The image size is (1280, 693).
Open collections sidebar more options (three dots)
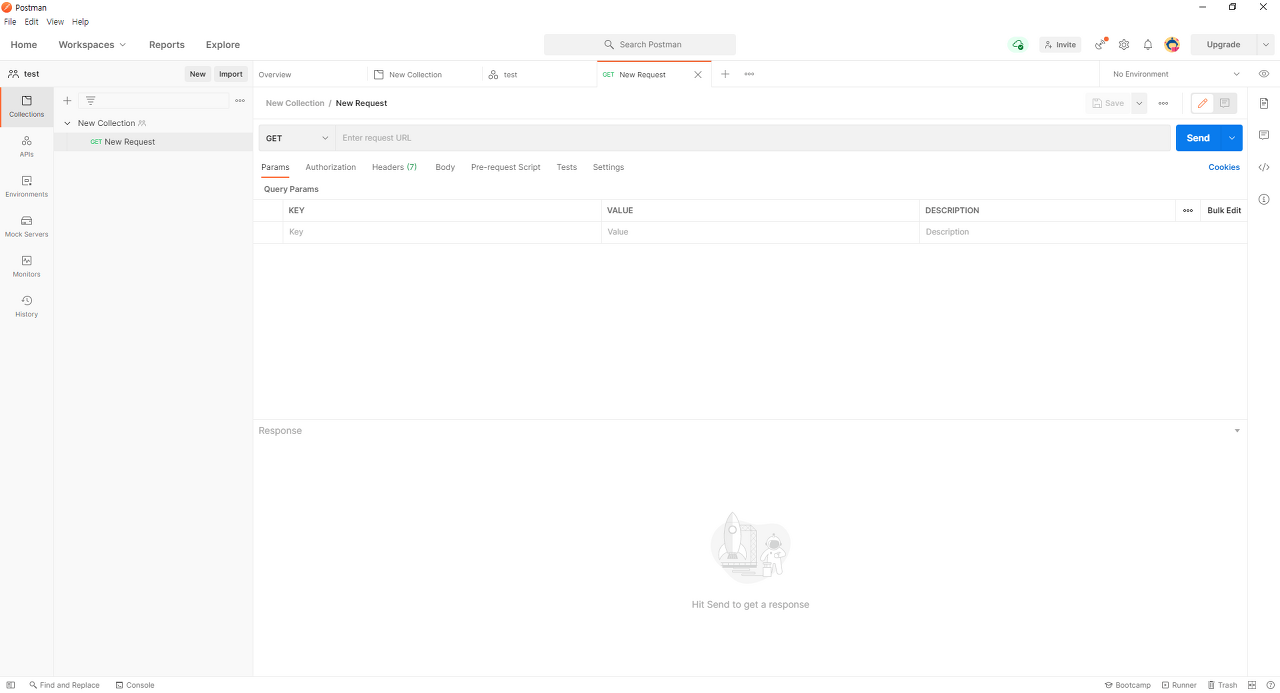tap(240, 101)
